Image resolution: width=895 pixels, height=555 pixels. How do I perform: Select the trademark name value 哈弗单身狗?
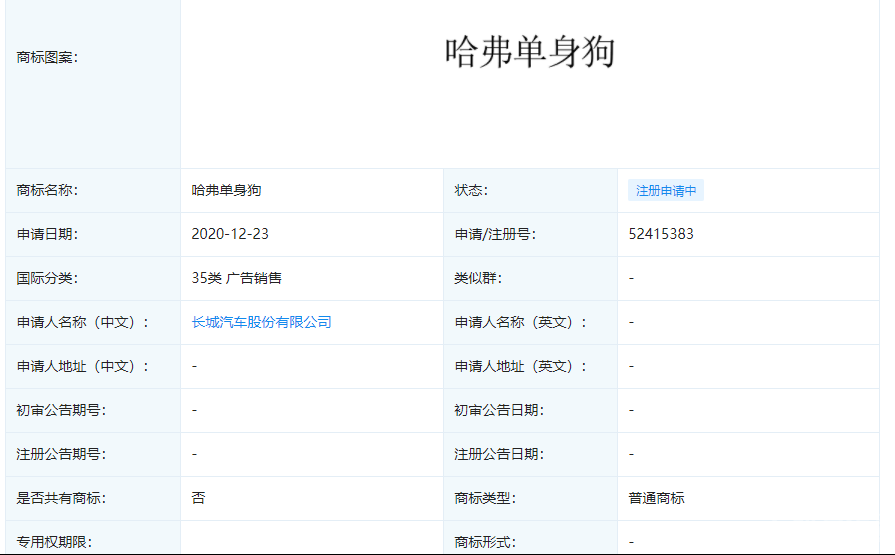tap(226, 190)
